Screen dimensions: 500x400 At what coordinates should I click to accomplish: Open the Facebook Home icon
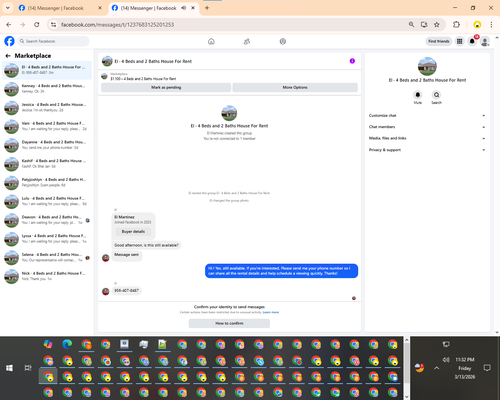coord(211,41)
